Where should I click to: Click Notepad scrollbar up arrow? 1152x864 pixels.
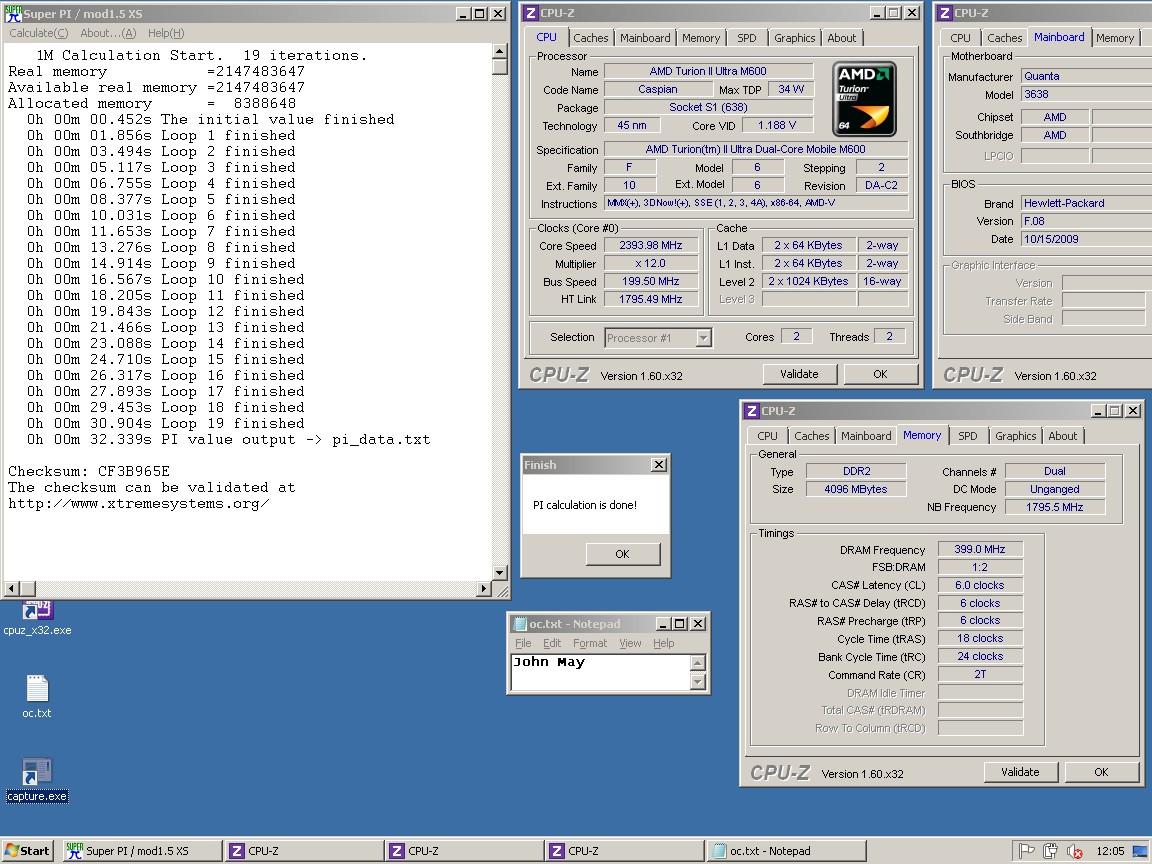tap(698, 662)
